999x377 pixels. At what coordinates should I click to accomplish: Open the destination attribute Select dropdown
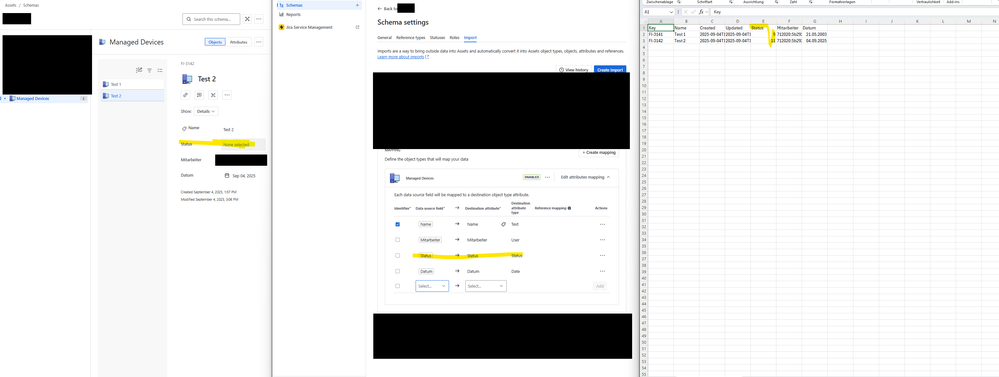pyautogui.click(x=486, y=286)
